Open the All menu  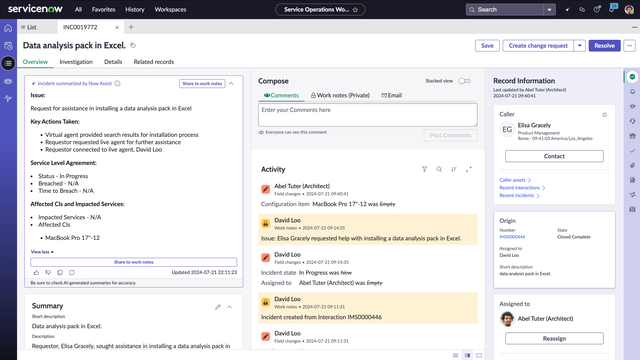(x=78, y=9)
